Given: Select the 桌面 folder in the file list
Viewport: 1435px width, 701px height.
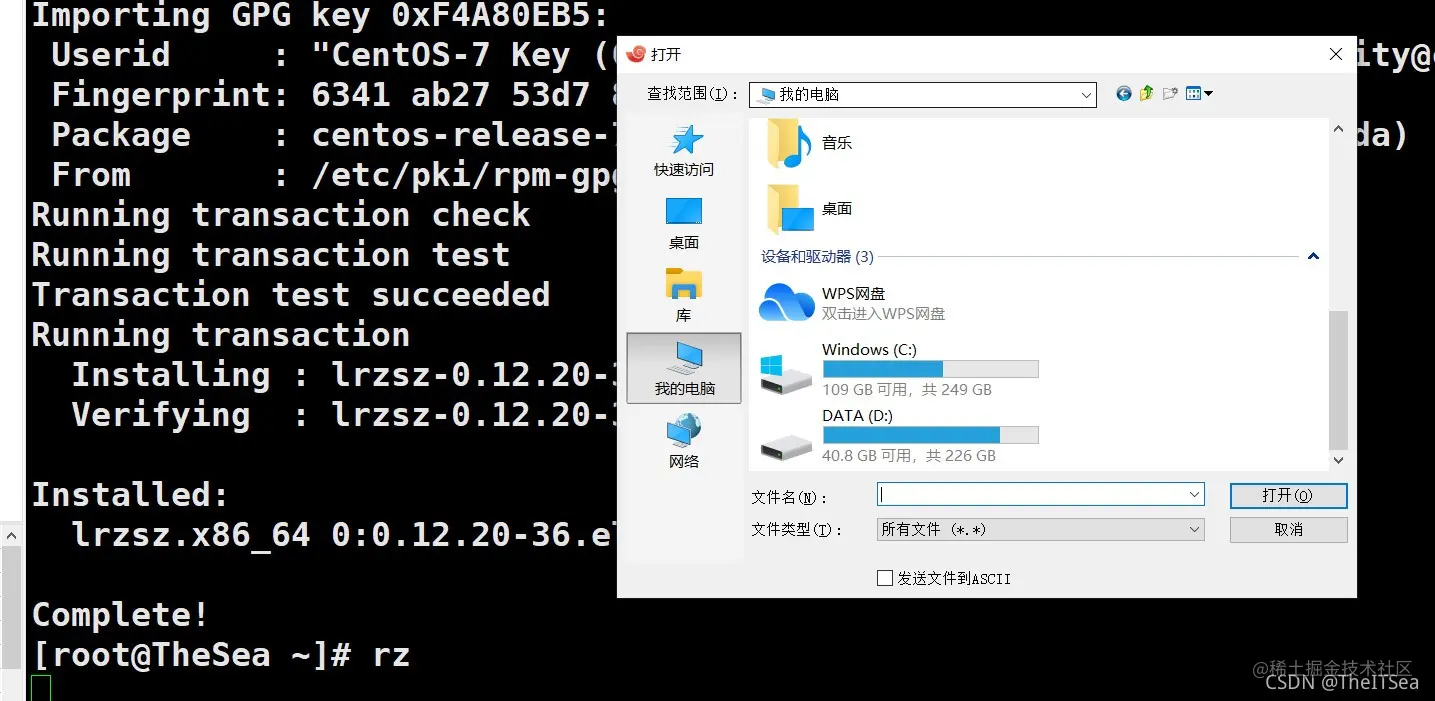Looking at the screenshot, I should coord(810,209).
